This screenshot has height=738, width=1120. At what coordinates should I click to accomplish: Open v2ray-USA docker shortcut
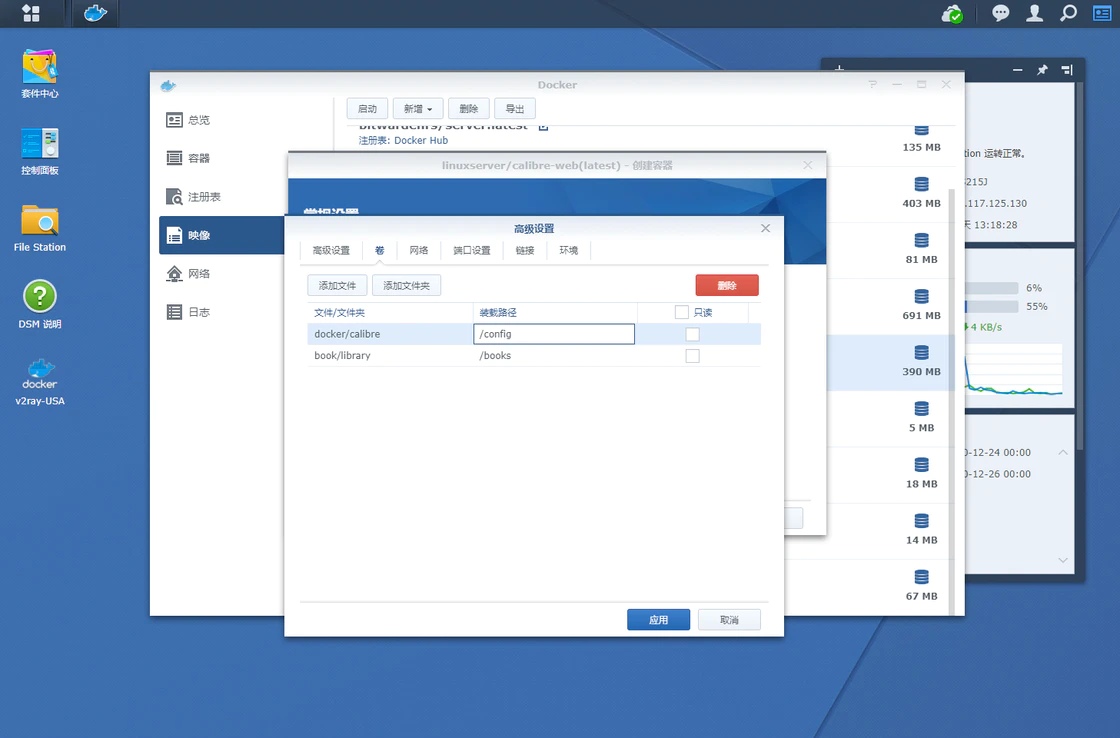coord(40,381)
